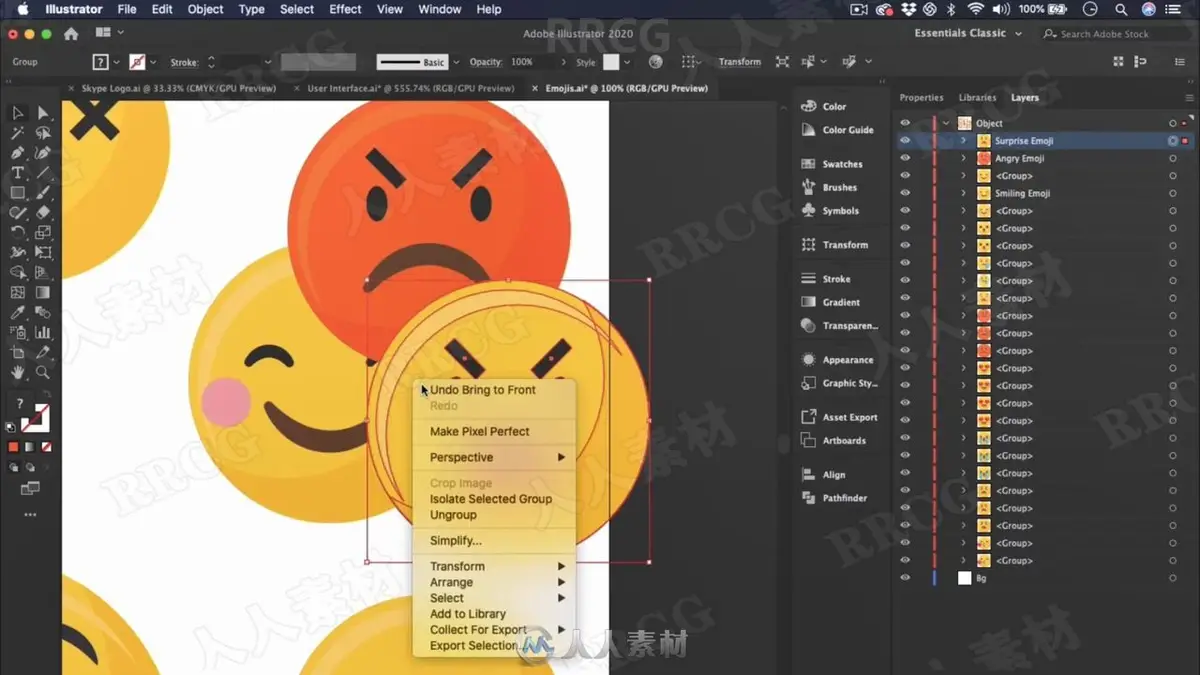1200x675 pixels.
Task: Expand the Angry Emoji sublayer
Action: [x=964, y=158]
